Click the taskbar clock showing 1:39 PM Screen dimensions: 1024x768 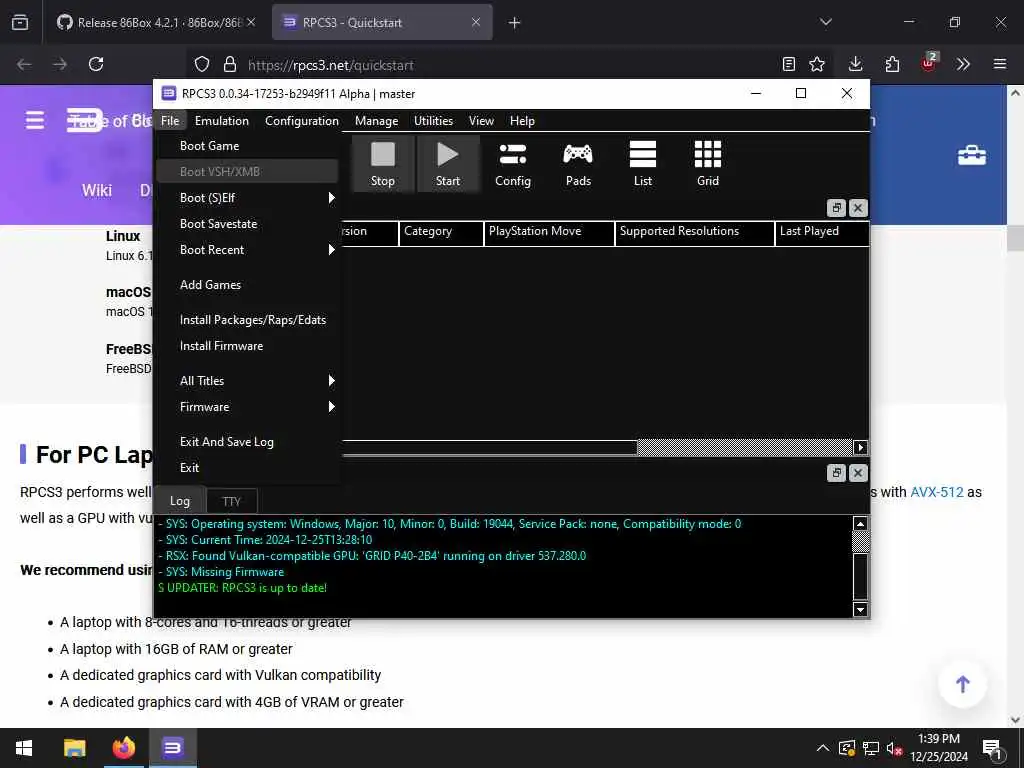click(938, 748)
